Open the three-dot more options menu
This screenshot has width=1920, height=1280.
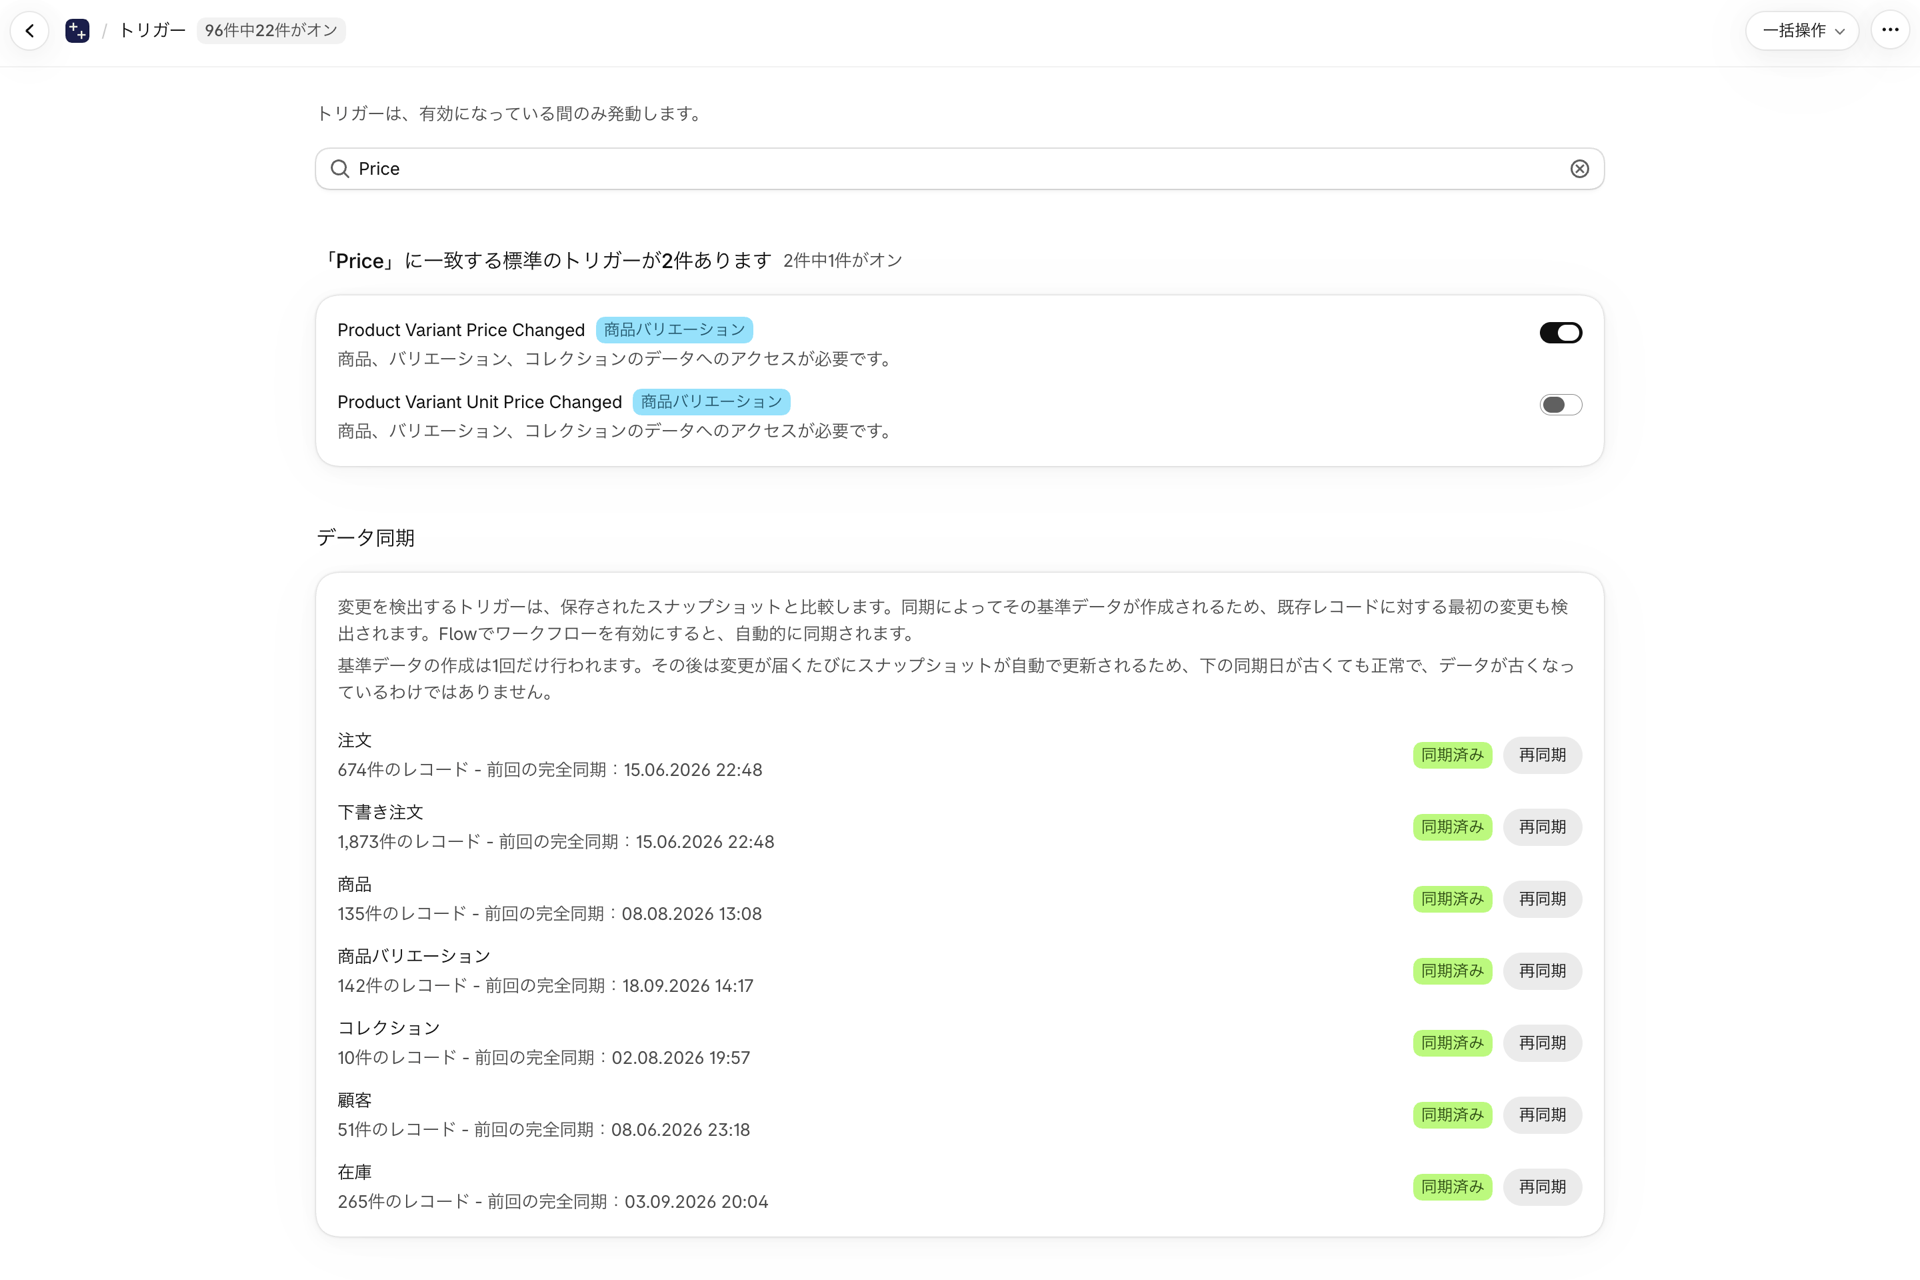(1890, 30)
